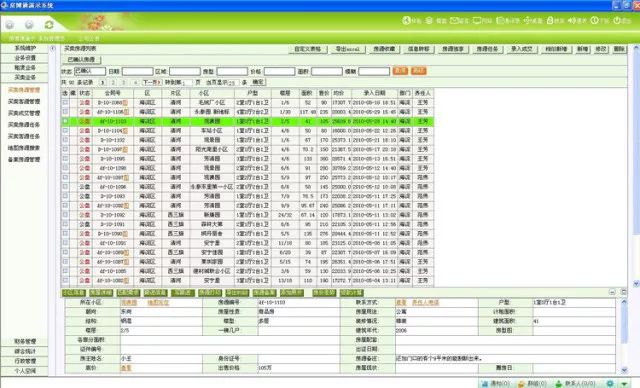This screenshot has height=388, width=640.
Task: Tick checkbox for contract 3-10-1095 row
Action: pyautogui.click(x=65, y=159)
